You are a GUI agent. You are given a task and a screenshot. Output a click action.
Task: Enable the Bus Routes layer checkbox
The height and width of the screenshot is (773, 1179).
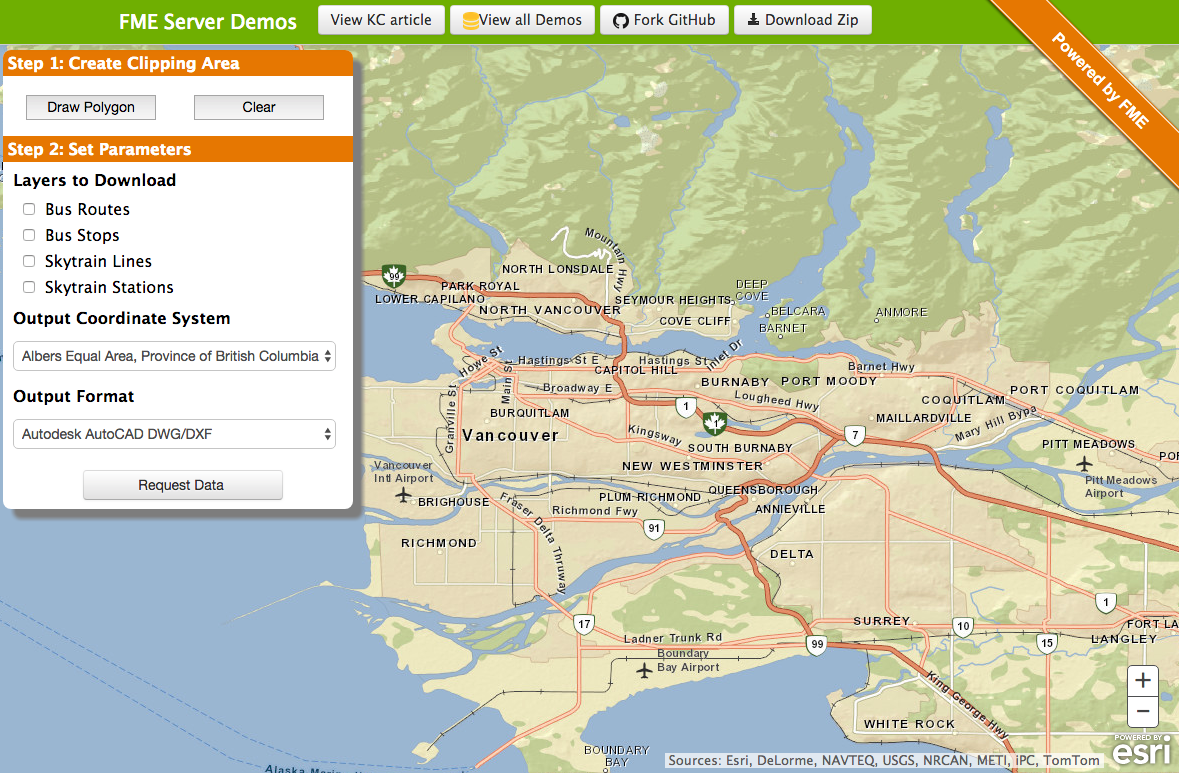tap(29, 209)
